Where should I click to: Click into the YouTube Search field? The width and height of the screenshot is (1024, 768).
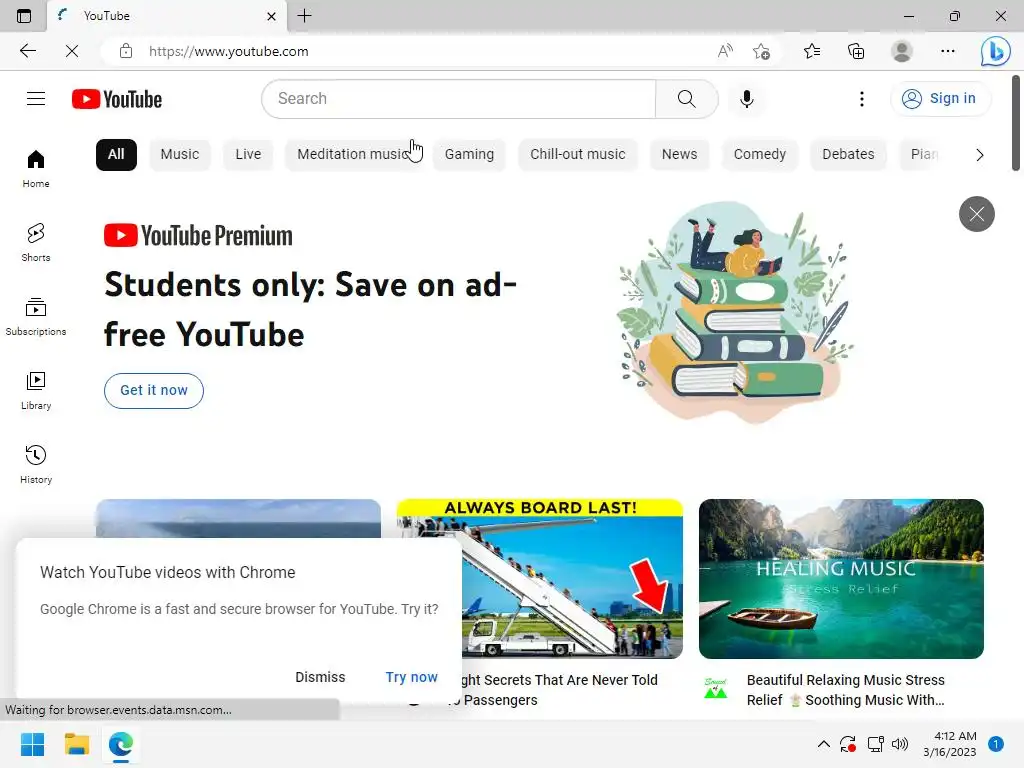458,99
